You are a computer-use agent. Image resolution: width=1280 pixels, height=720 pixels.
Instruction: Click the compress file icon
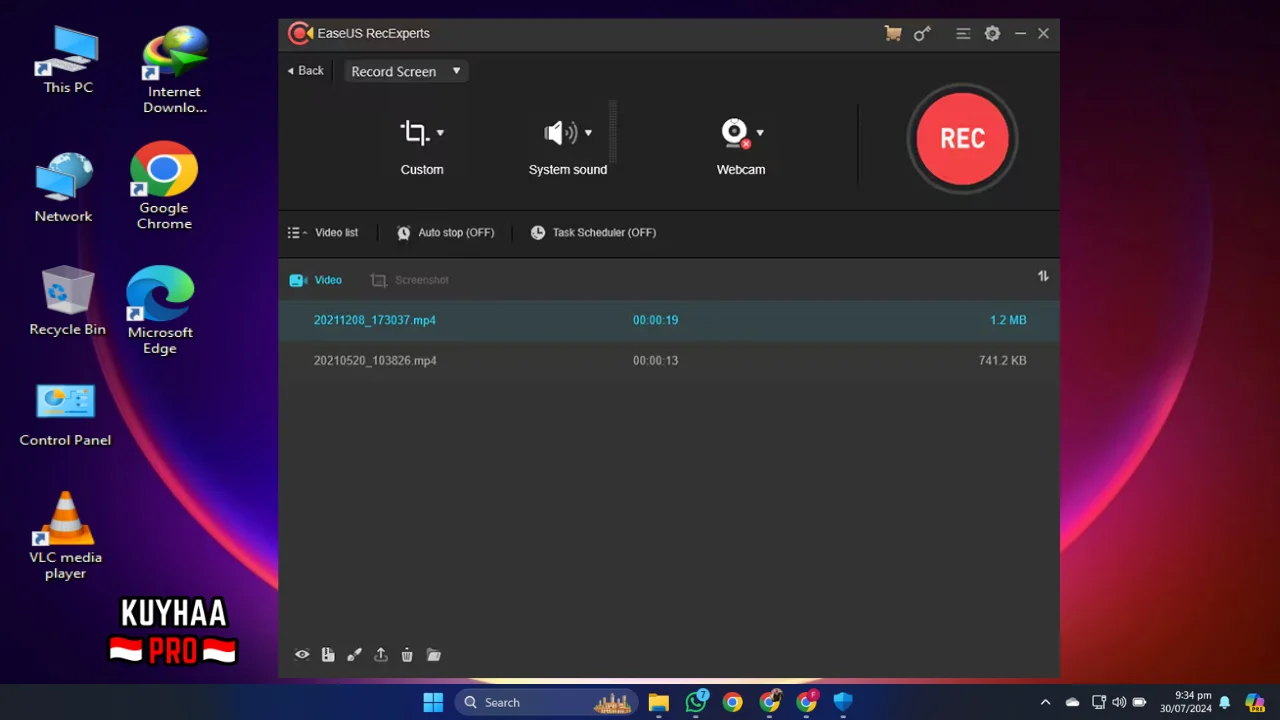(328, 655)
